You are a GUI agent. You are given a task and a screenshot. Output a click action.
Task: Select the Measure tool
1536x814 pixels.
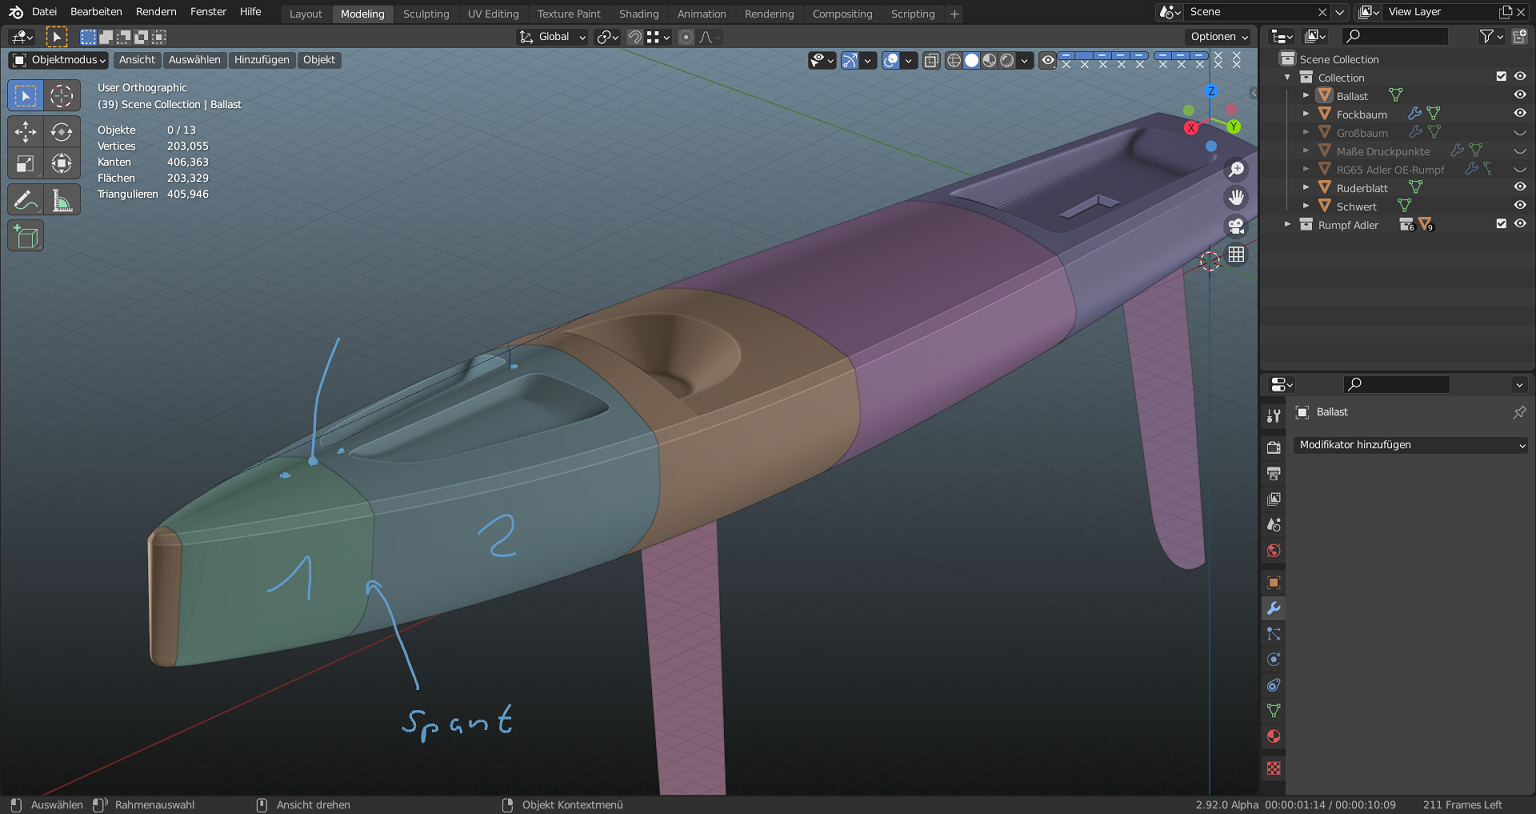click(62, 200)
